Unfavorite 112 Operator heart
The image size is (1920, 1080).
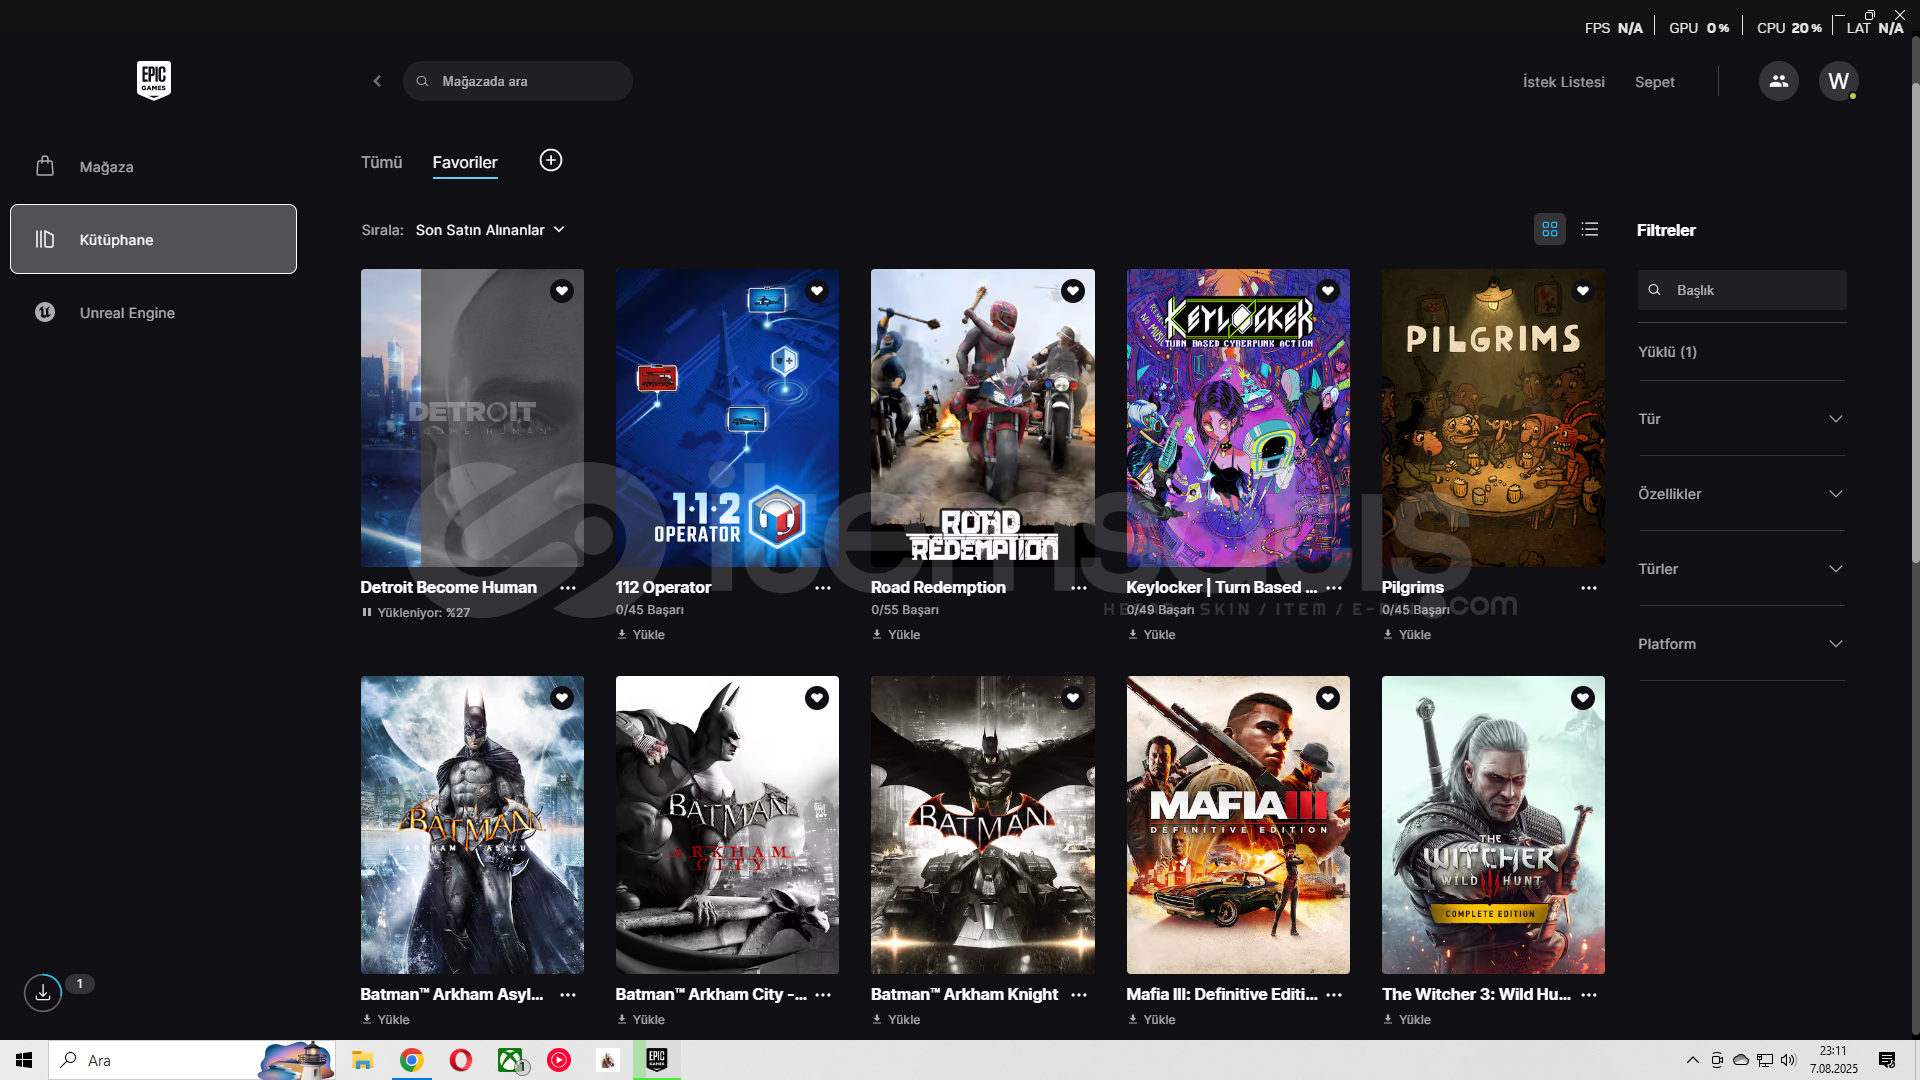click(817, 291)
